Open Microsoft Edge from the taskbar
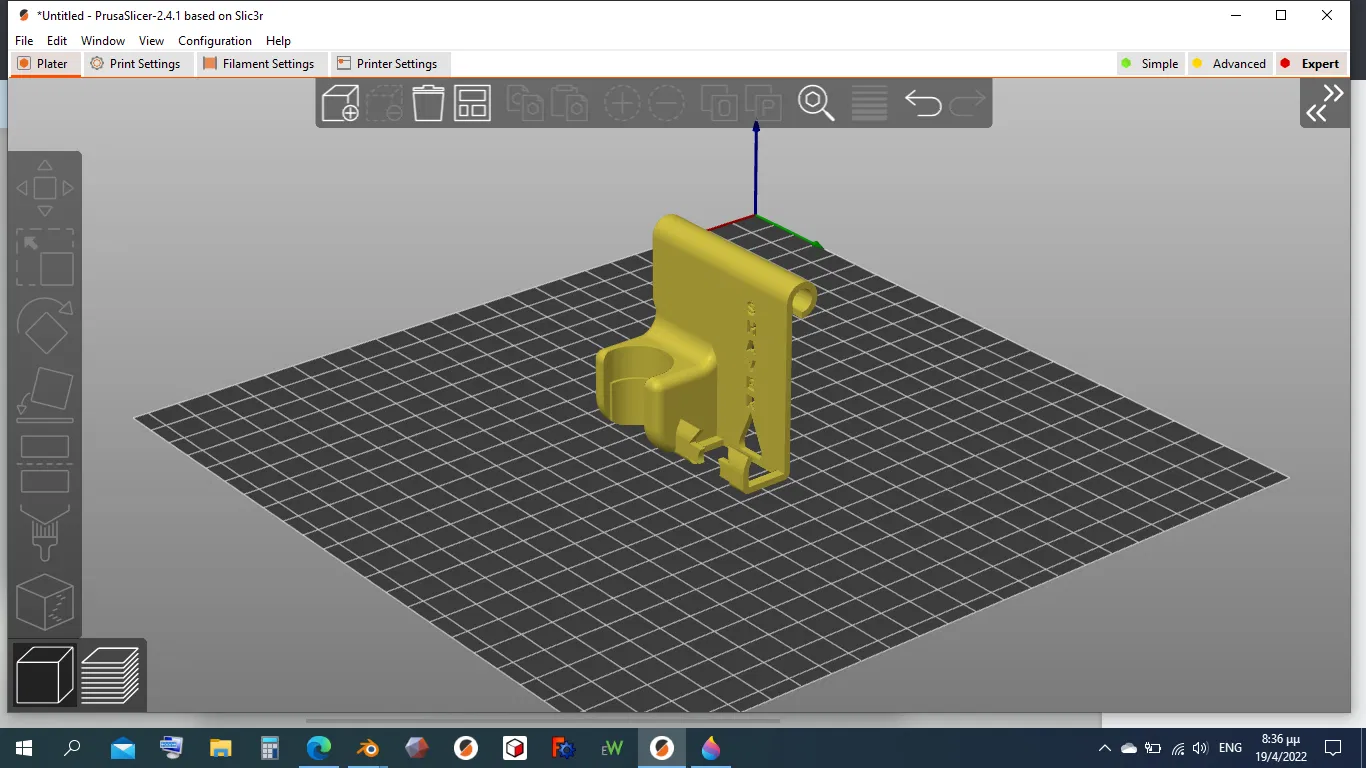The width and height of the screenshot is (1366, 768). pos(319,748)
